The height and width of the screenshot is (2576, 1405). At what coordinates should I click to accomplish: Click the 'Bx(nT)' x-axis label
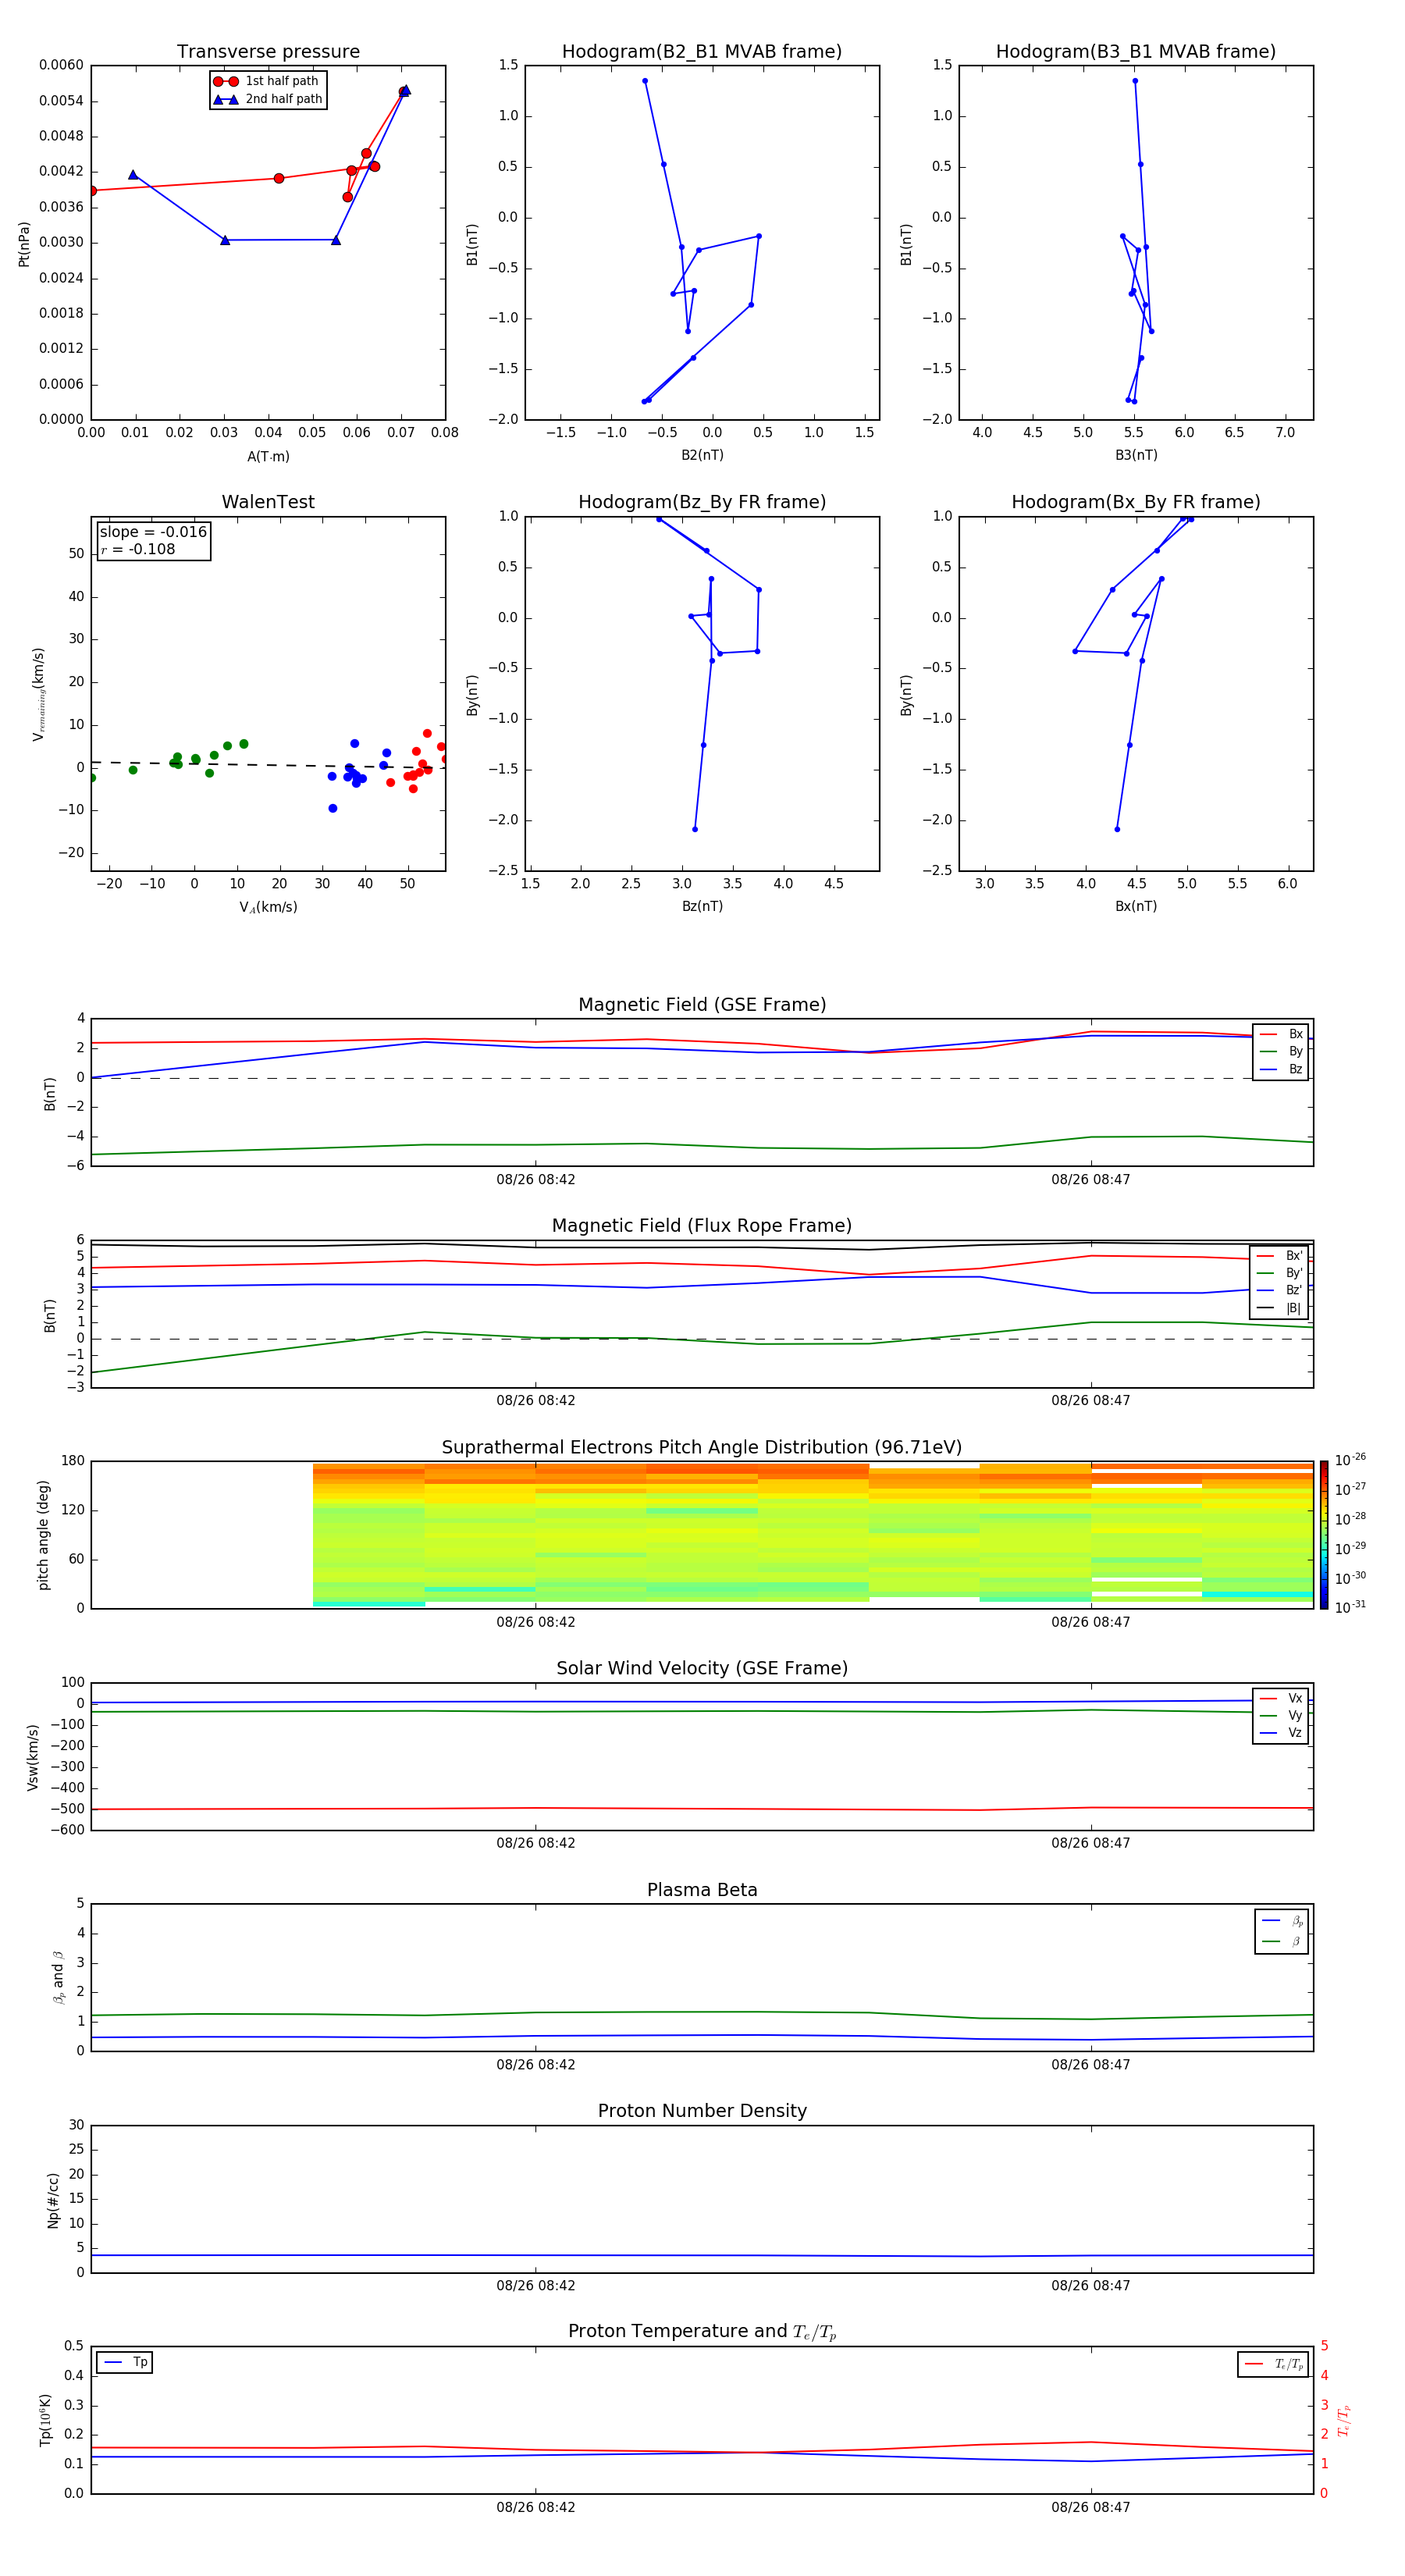1136,906
